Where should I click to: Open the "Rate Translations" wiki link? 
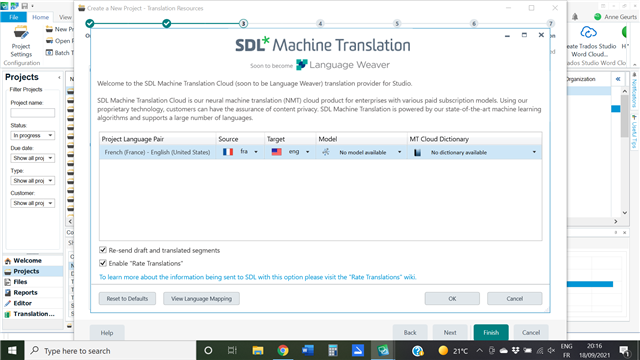258,277
